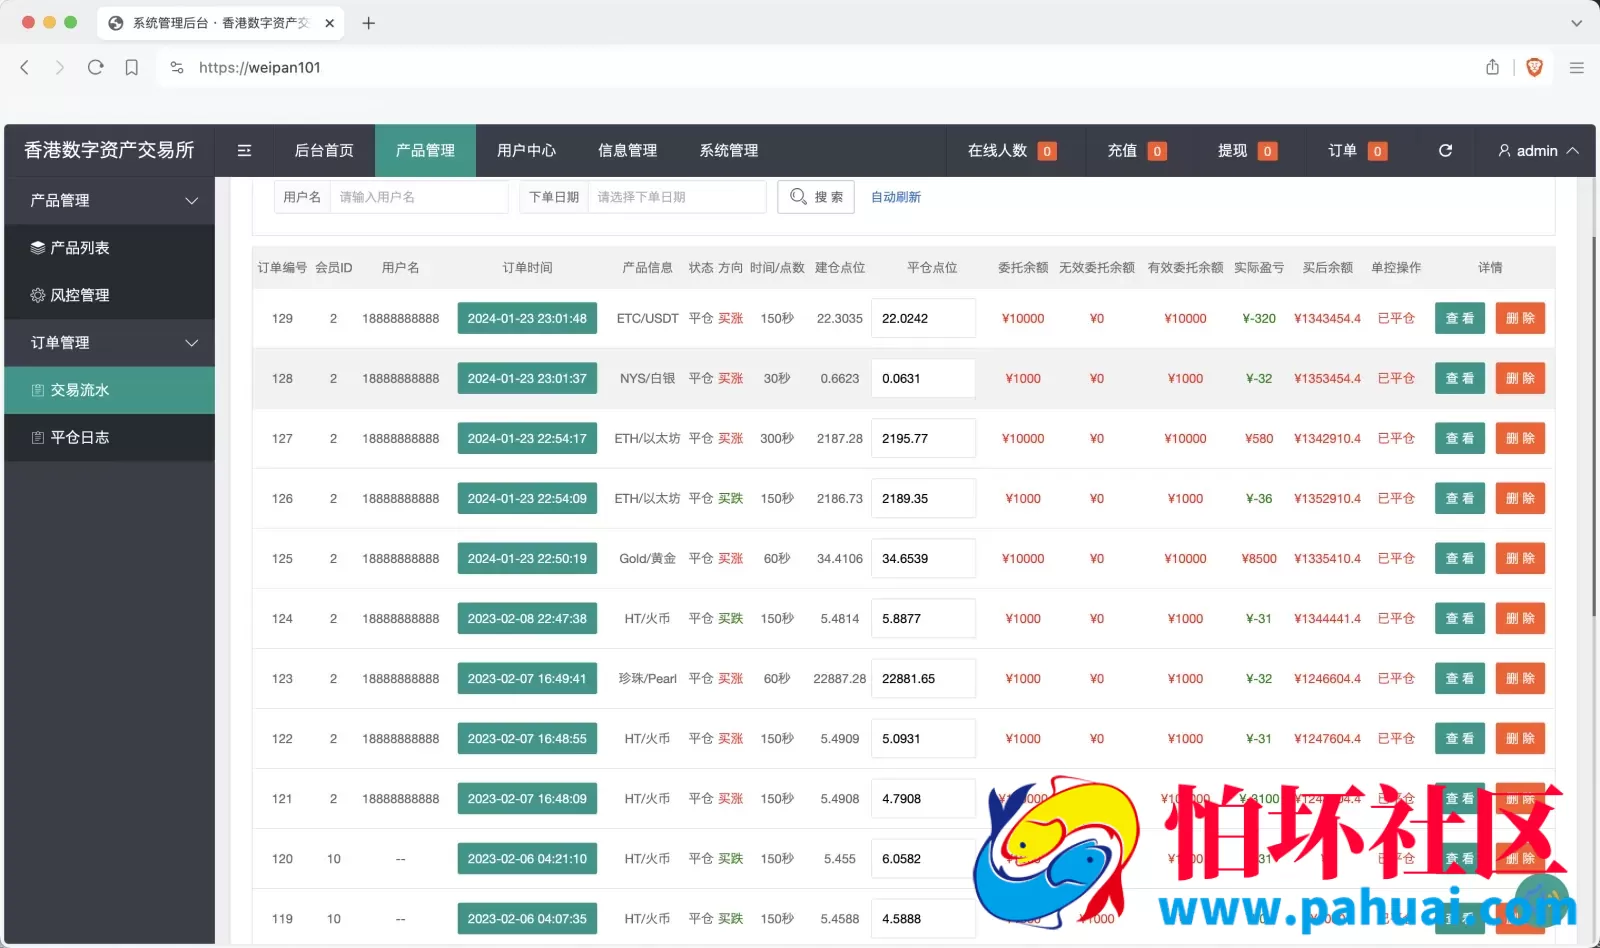Open the browser hamburger menu

tap(1577, 67)
